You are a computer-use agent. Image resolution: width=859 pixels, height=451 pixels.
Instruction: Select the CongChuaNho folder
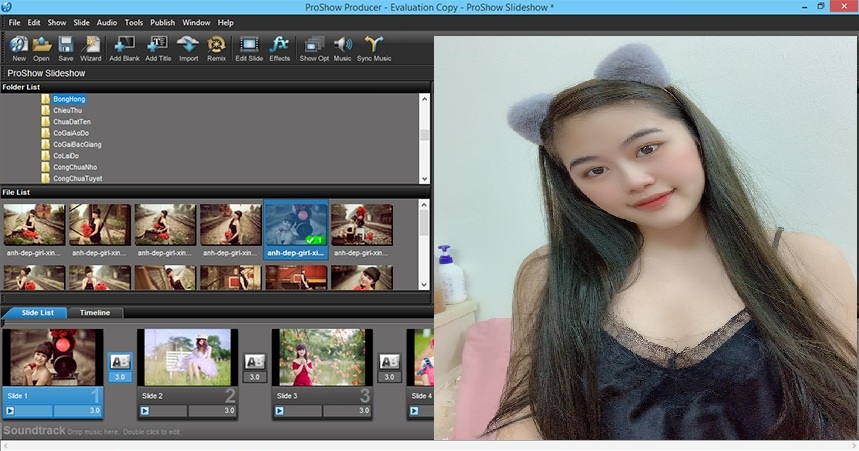coord(75,167)
